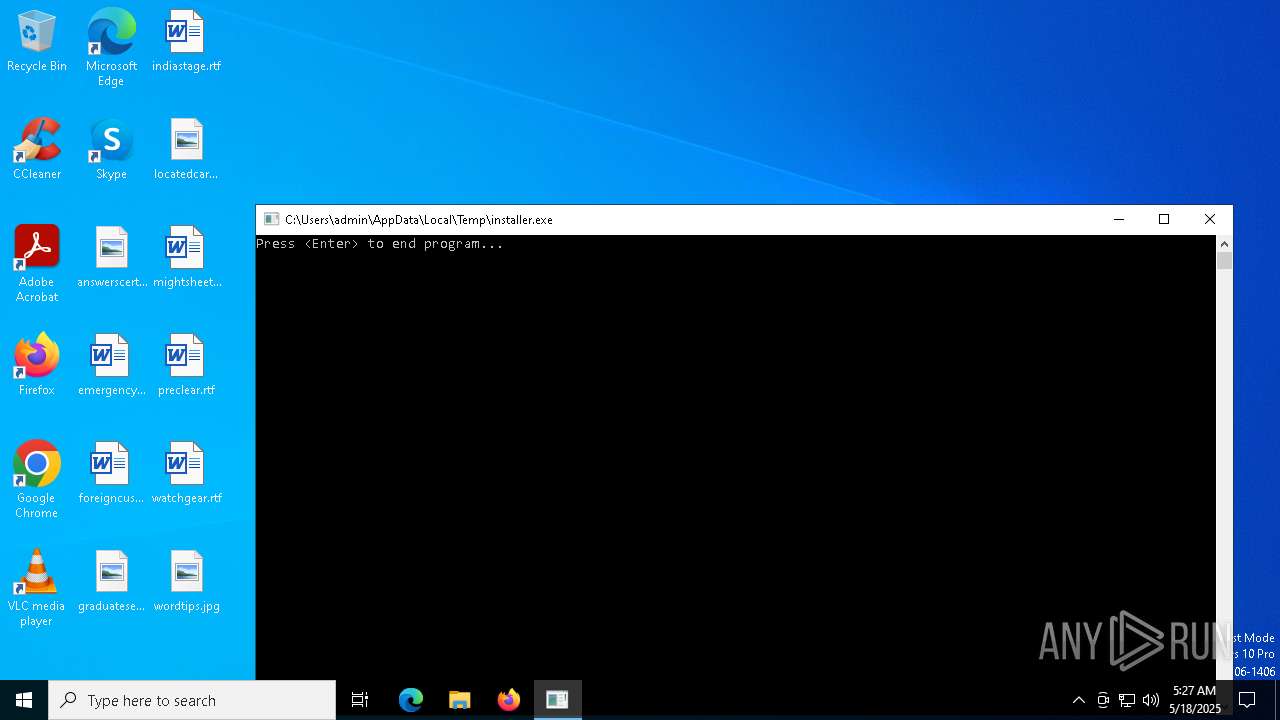Open Task View from the taskbar
This screenshot has height=720, width=1280.
coord(360,700)
